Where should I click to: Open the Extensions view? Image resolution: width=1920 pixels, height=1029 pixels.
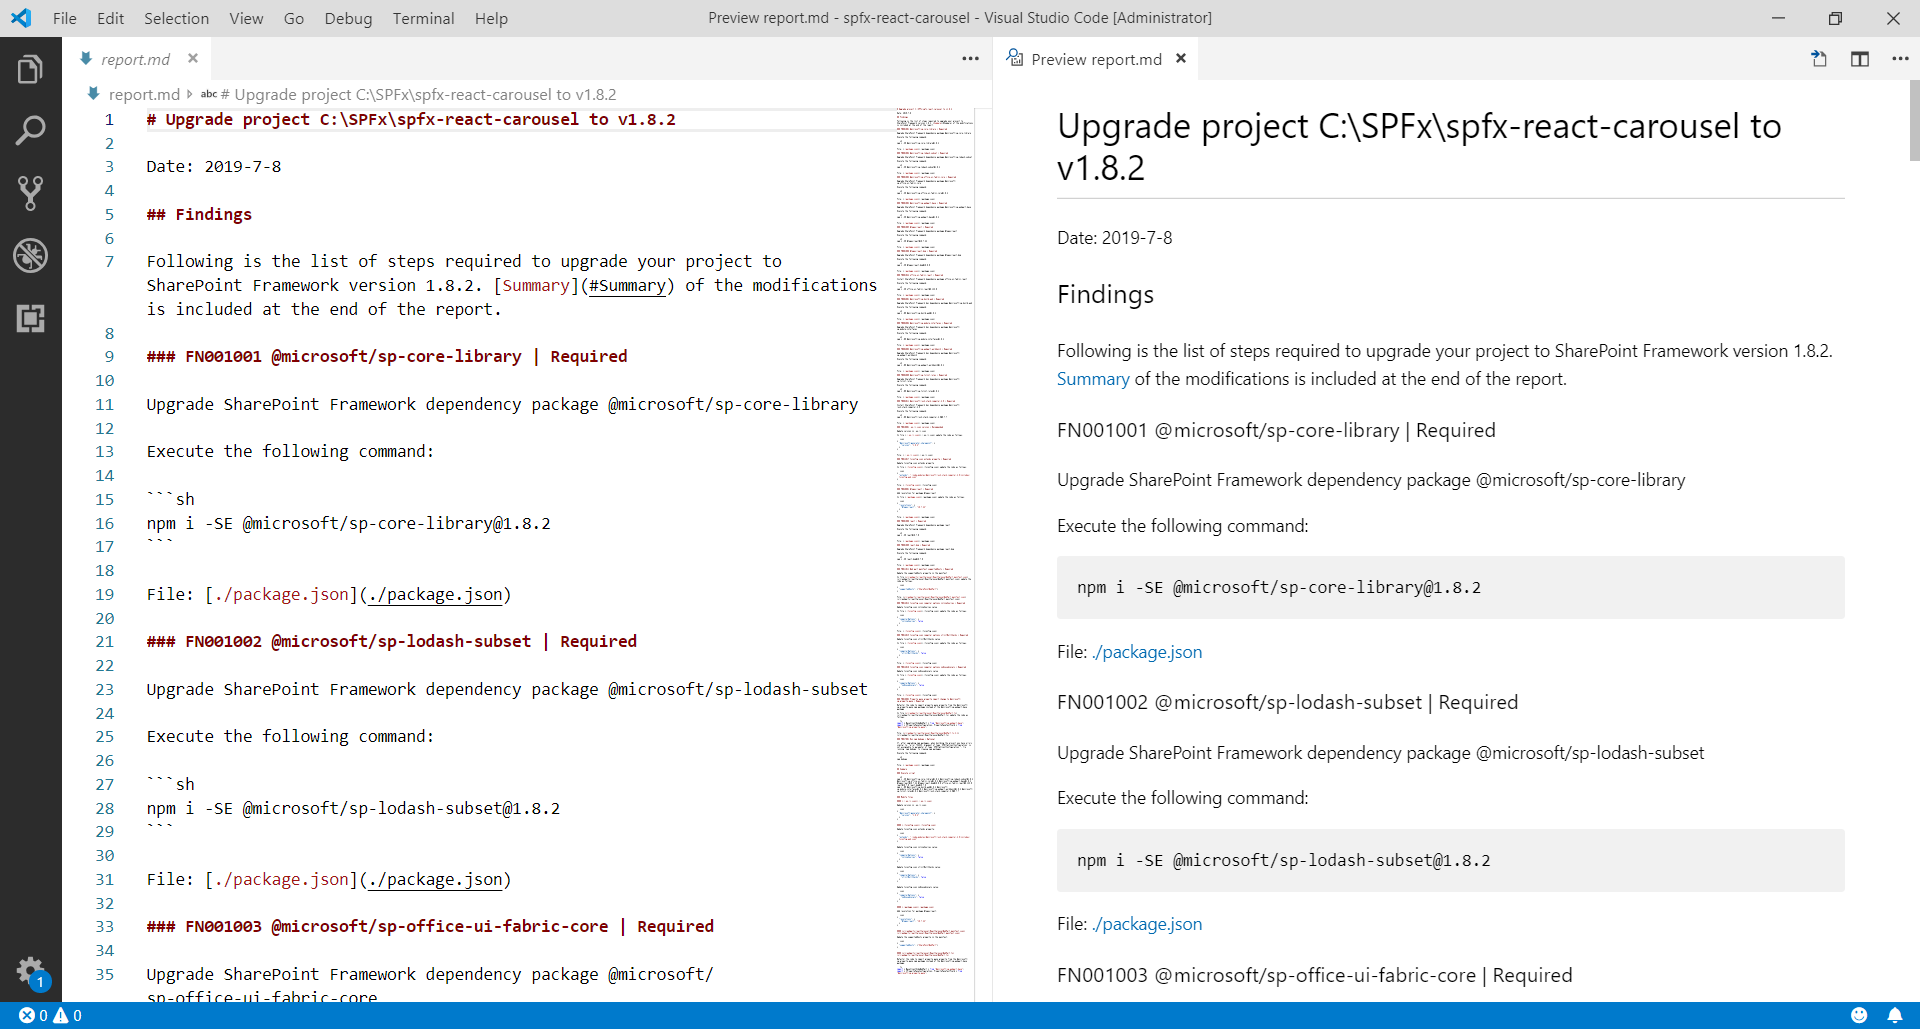30,319
